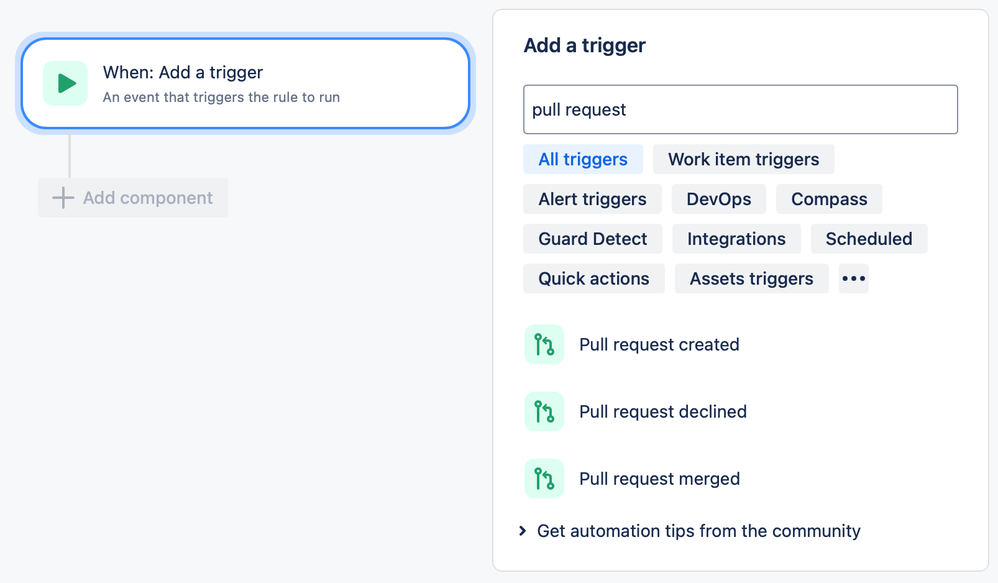The height and width of the screenshot is (583, 998).
Task: Enable the All triggers filter
Action: 583,159
